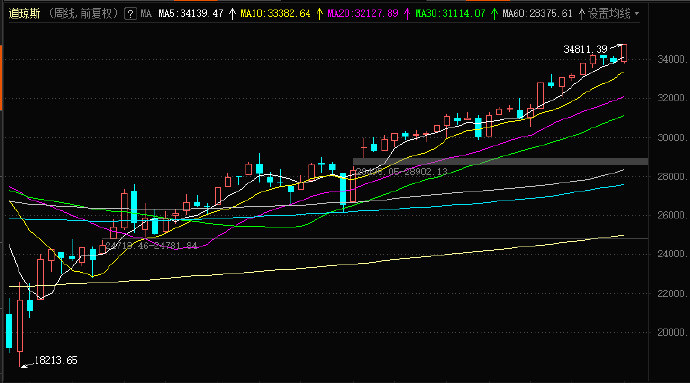Click the MA10 yellow up arrow
The width and height of the screenshot is (690, 383).
[x=319, y=14]
